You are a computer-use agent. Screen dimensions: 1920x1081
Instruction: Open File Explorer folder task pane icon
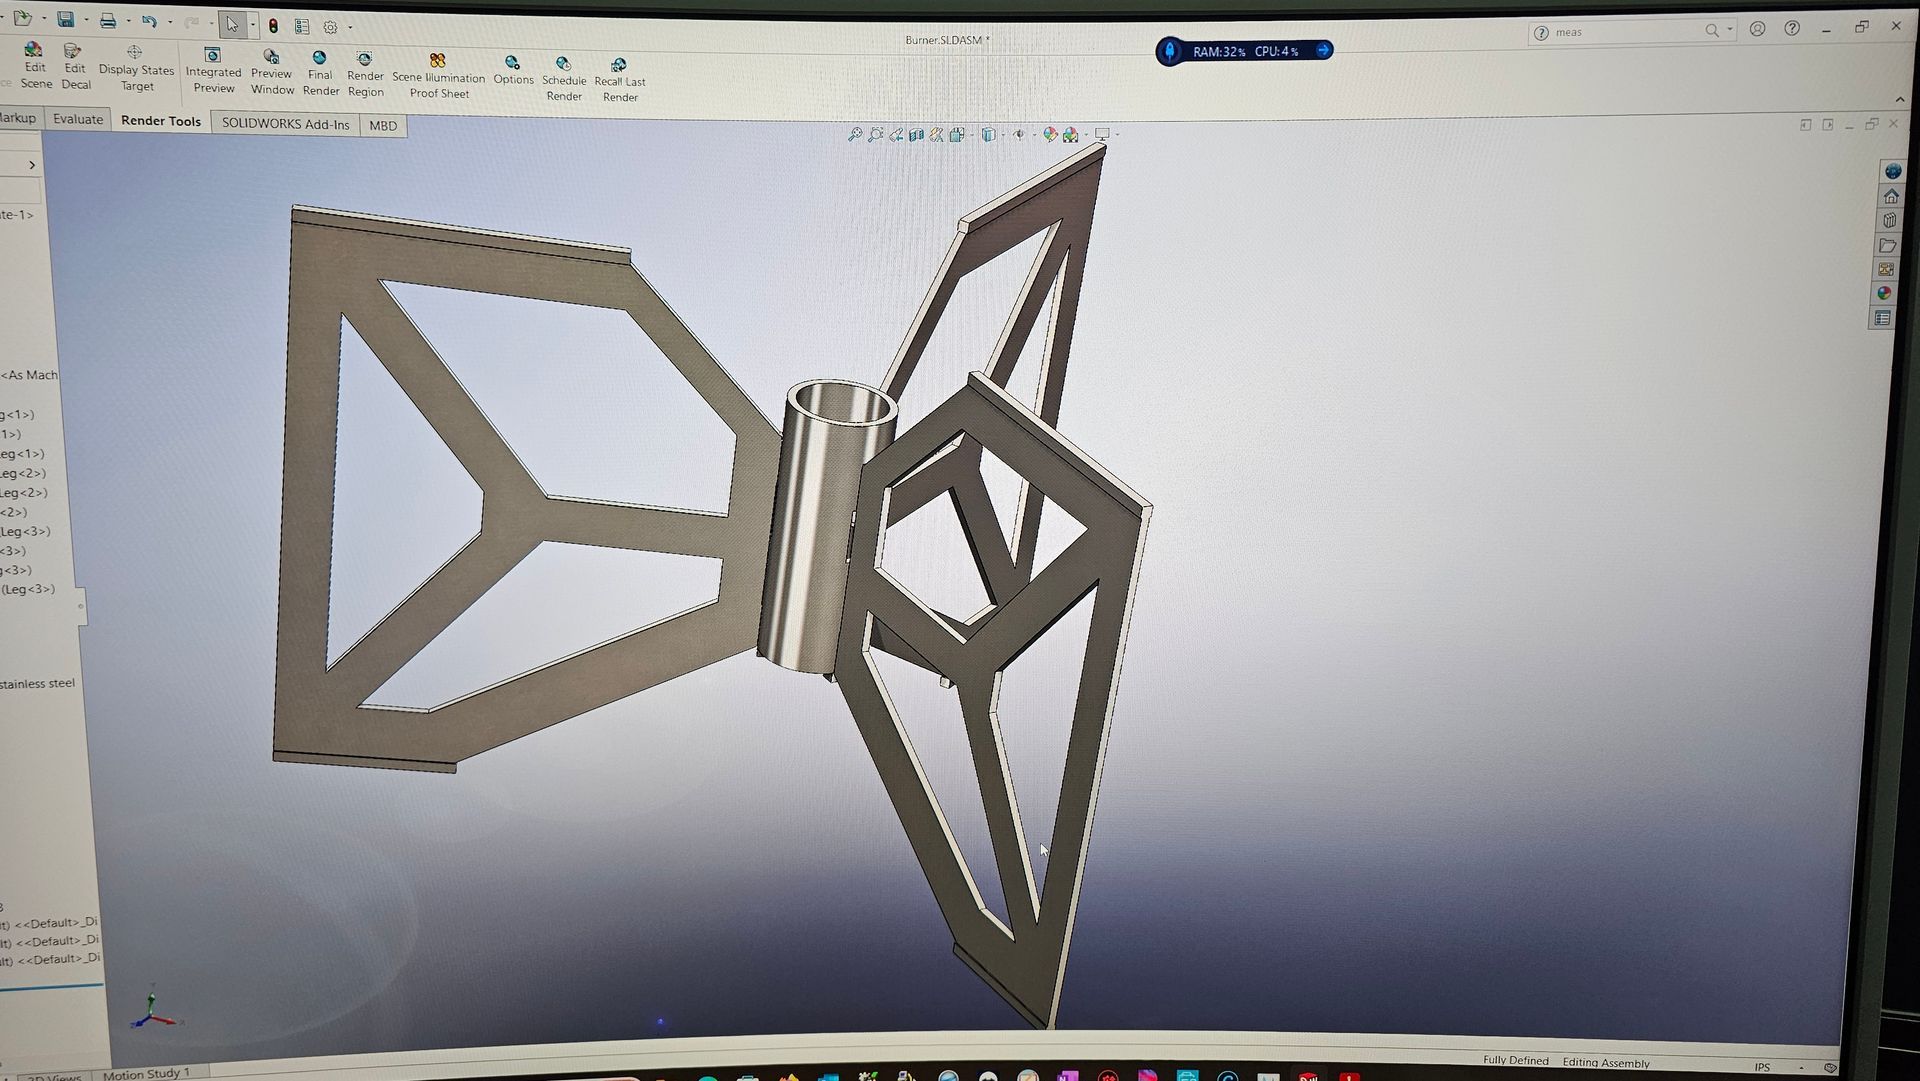(1887, 245)
